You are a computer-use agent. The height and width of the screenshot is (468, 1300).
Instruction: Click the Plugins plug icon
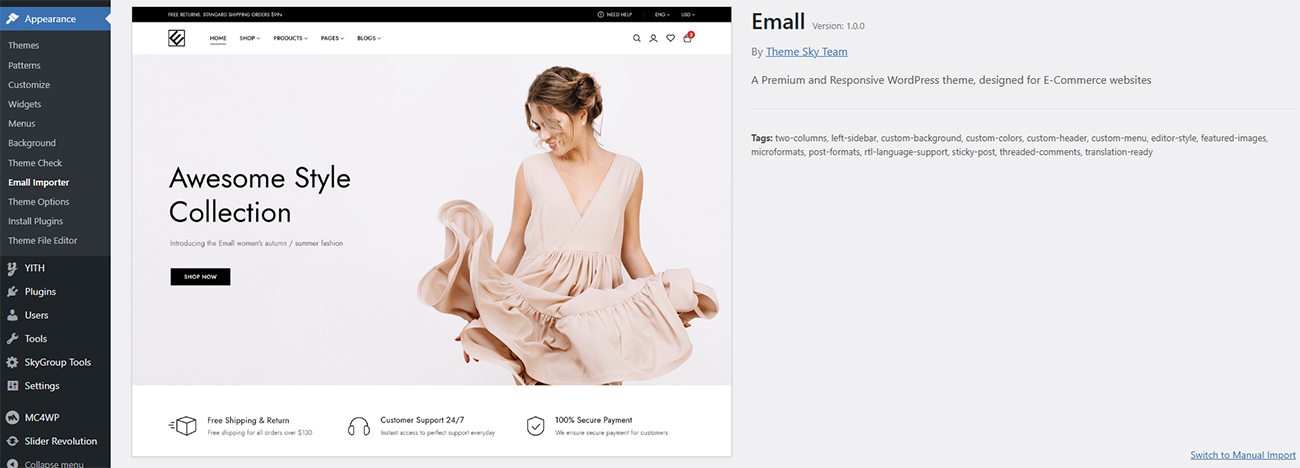point(12,292)
